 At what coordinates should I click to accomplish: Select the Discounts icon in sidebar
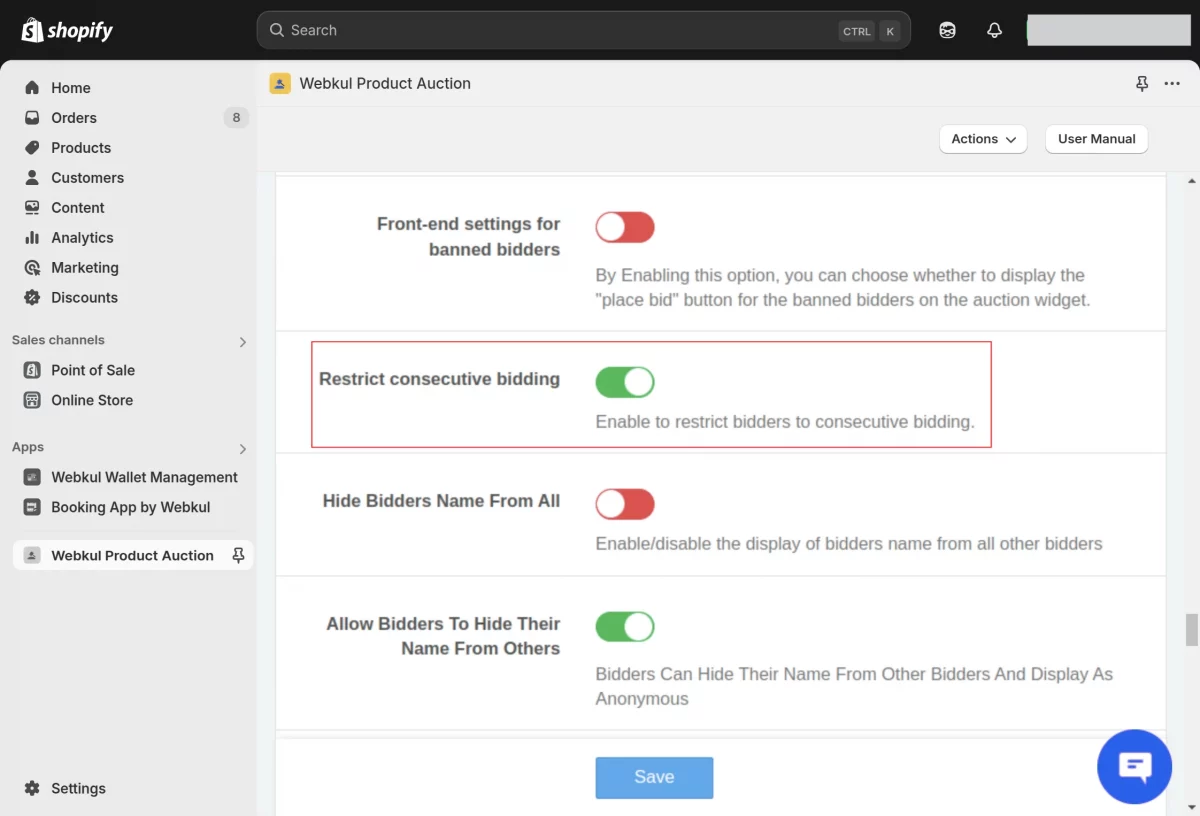(x=31, y=297)
